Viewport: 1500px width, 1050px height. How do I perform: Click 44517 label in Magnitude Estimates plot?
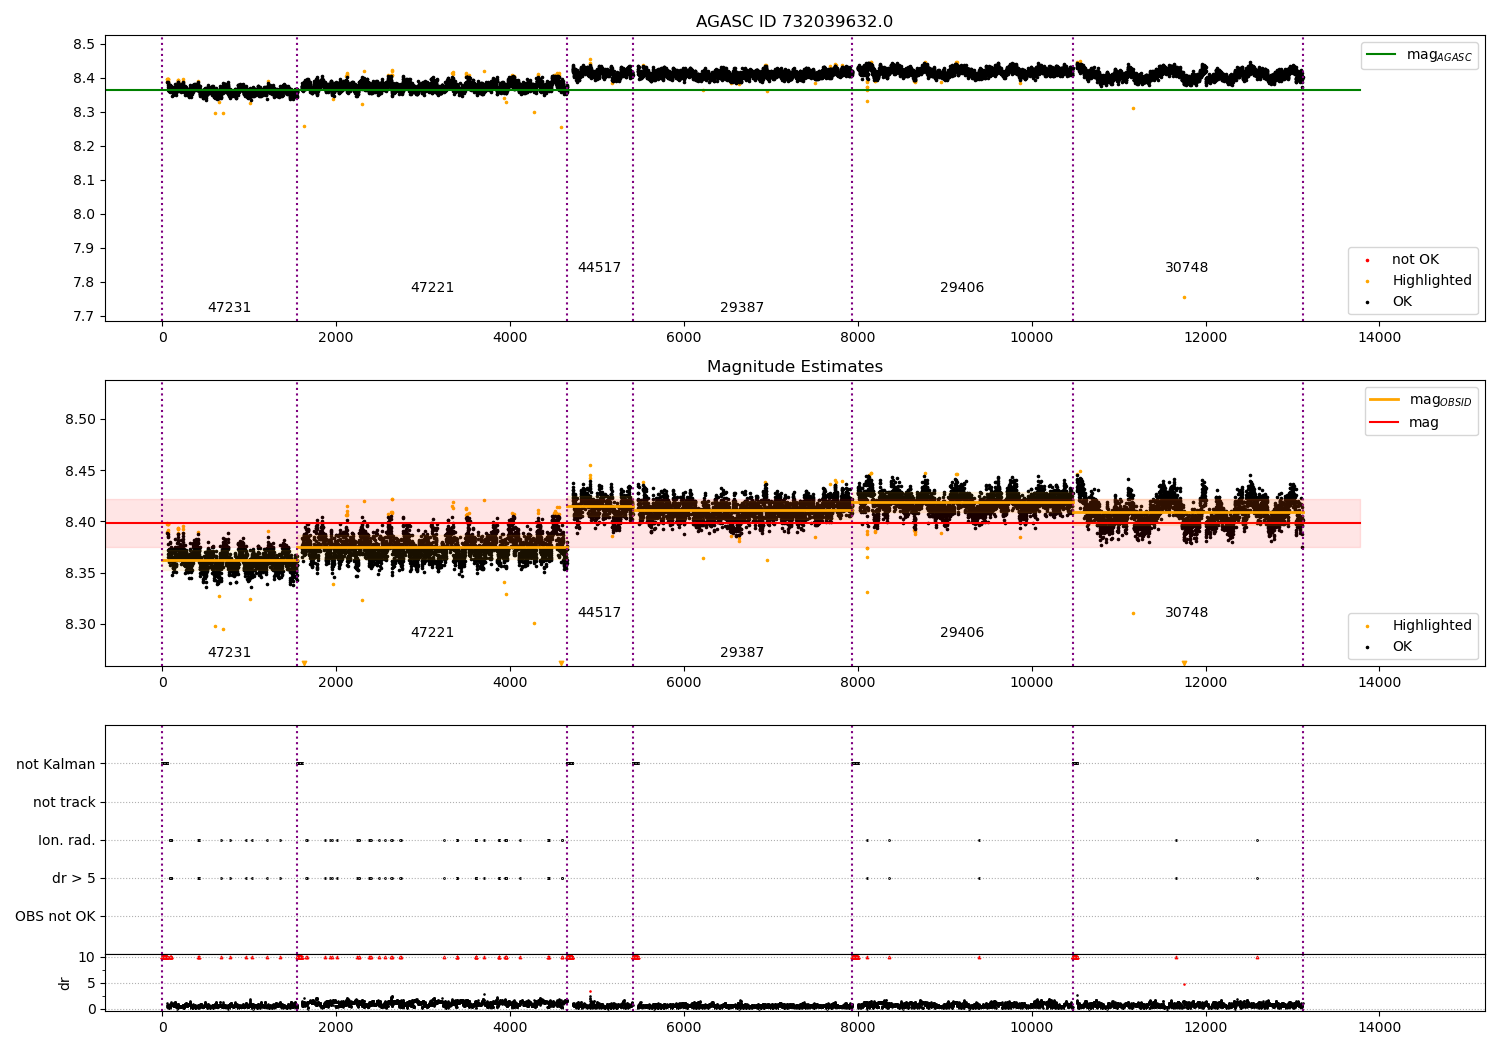tap(599, 613)
